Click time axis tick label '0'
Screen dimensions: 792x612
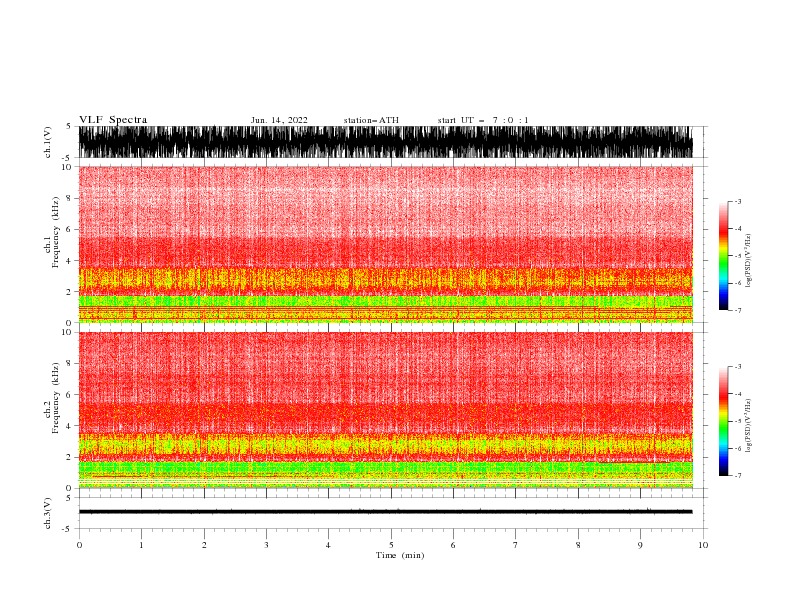(79, 545)
